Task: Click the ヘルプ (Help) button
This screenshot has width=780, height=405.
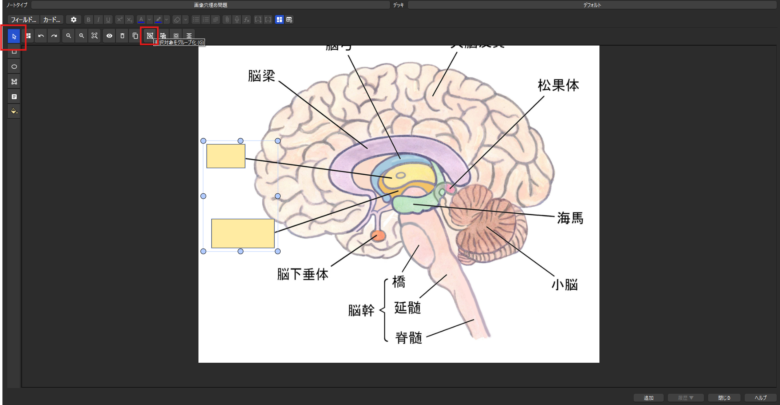Action: 761,398
